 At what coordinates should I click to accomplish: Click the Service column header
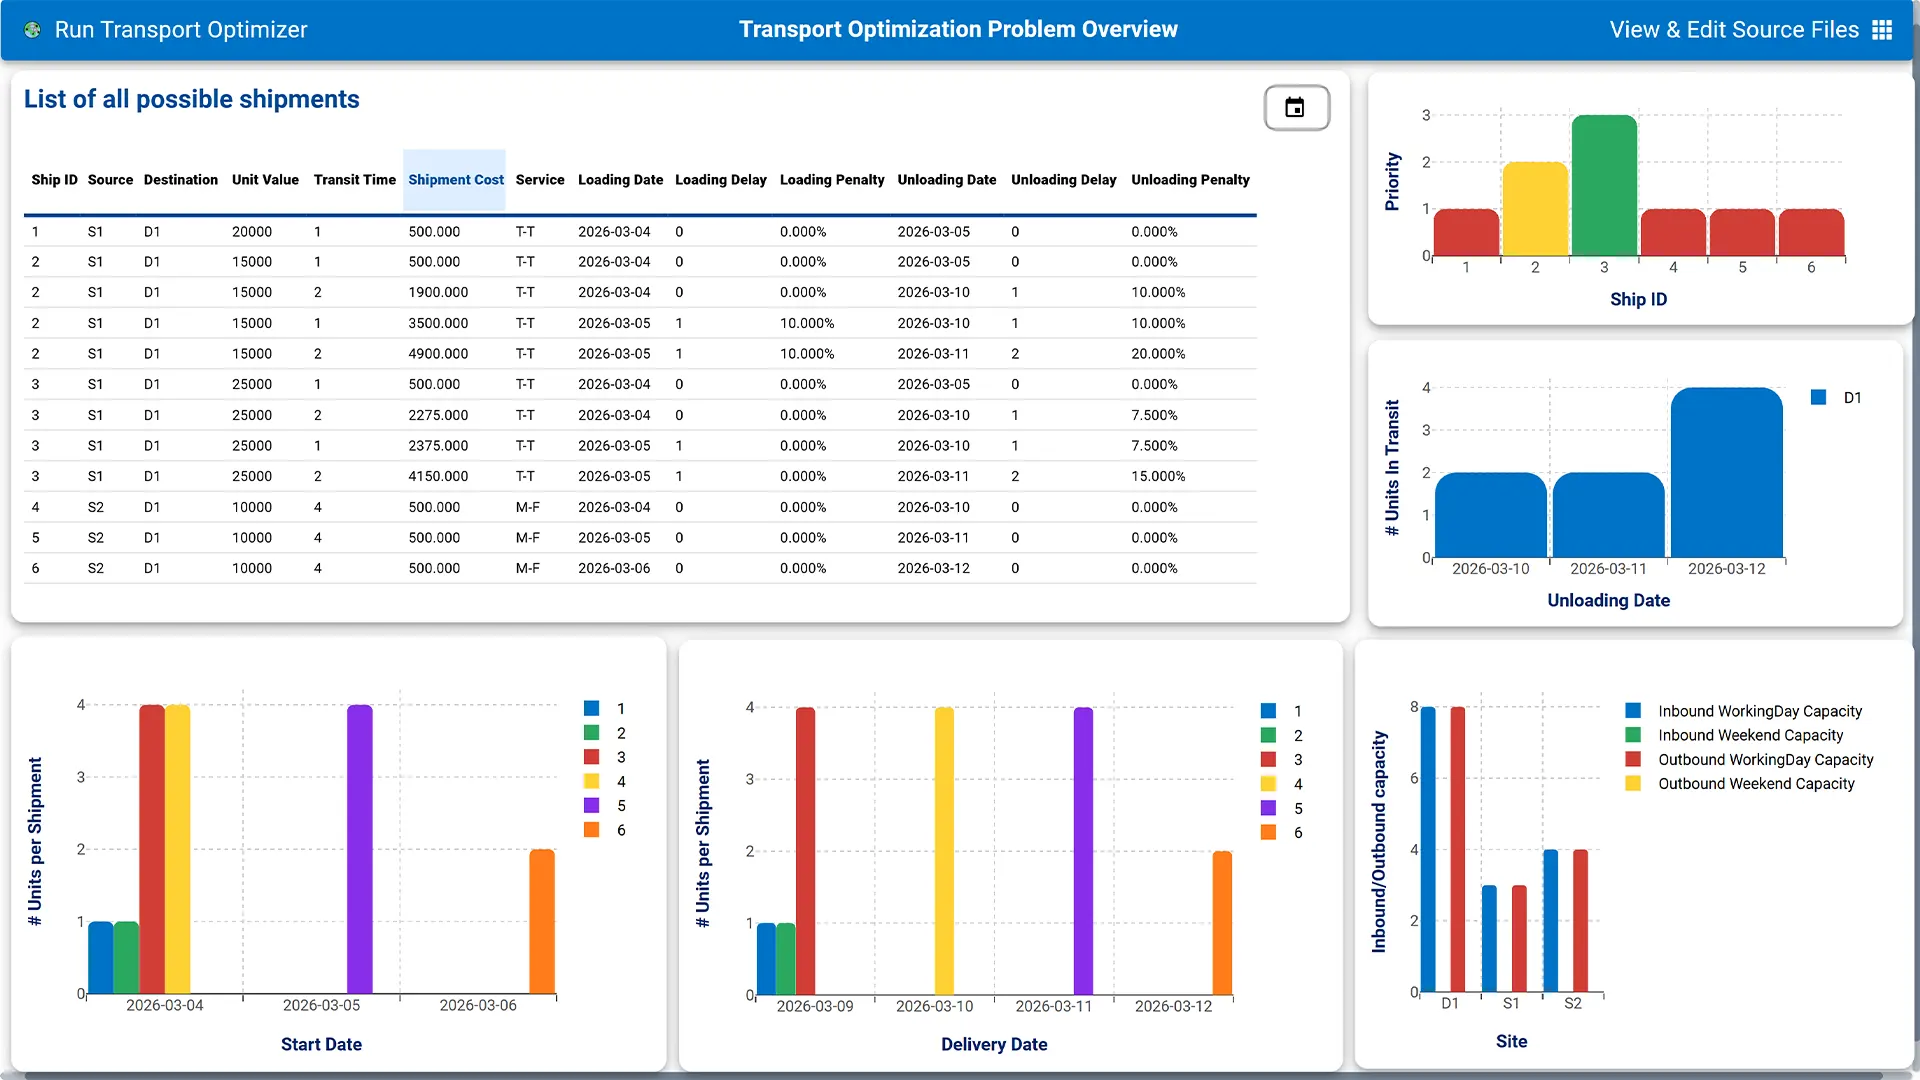point(540,180)
